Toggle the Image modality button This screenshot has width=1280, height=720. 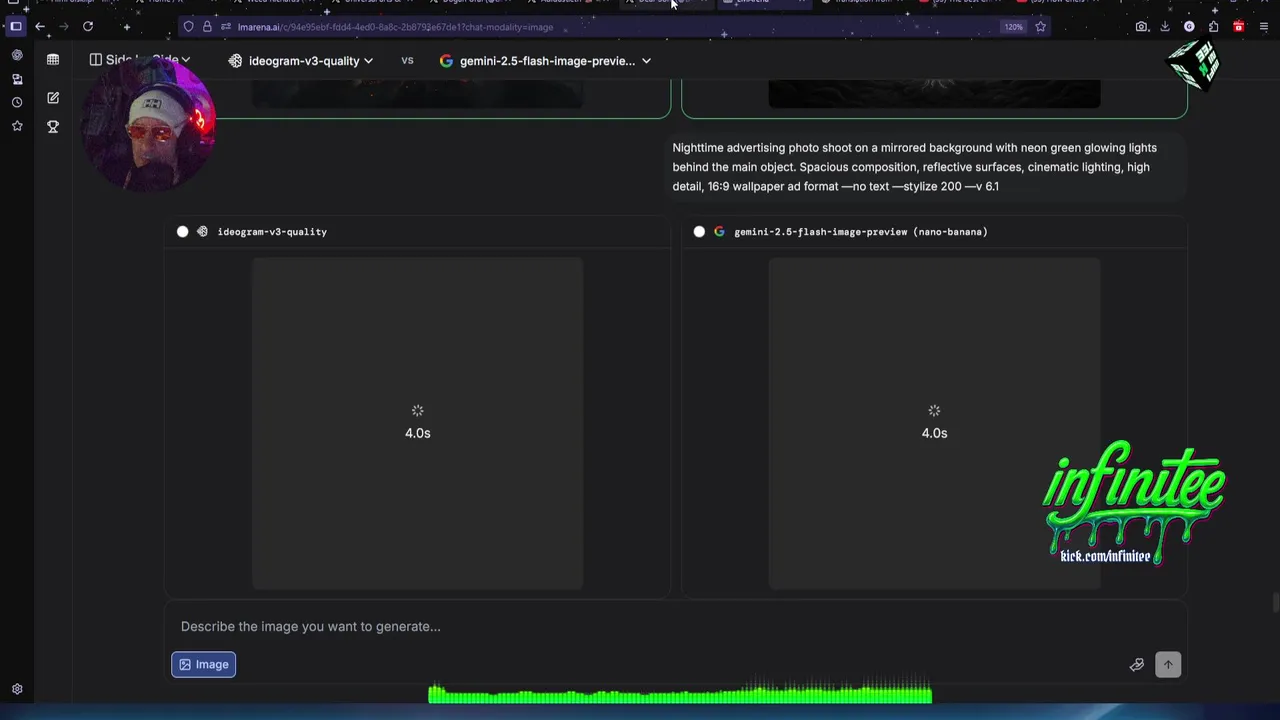[x=203, y=665]
